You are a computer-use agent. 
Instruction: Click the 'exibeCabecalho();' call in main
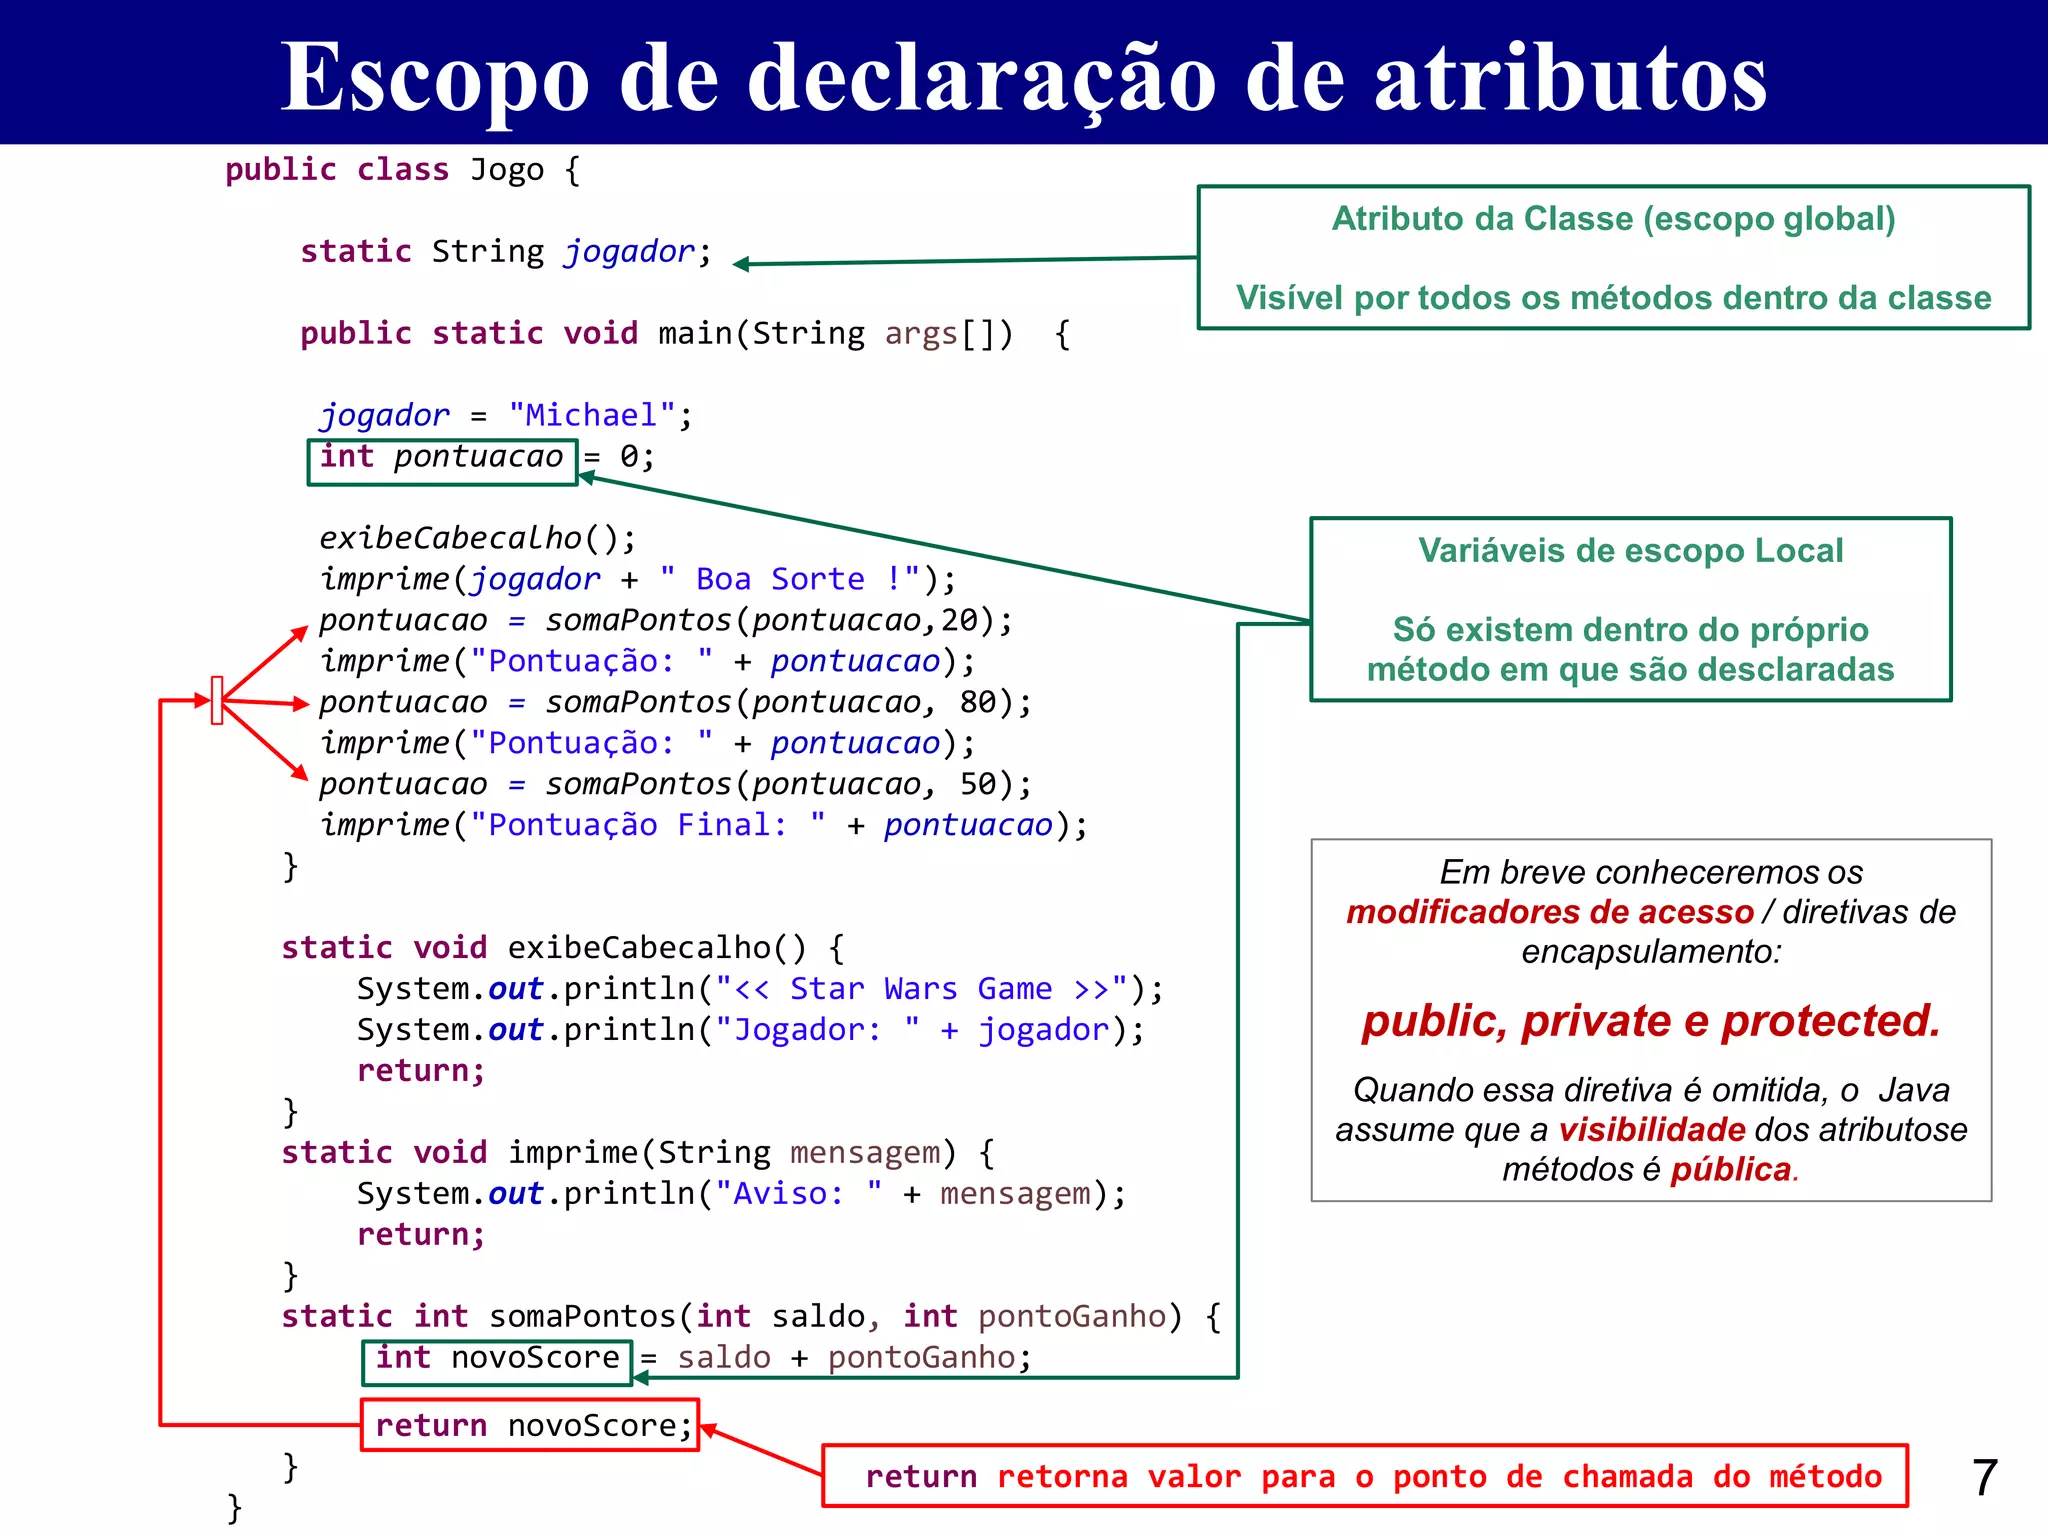tap(478, 538)
